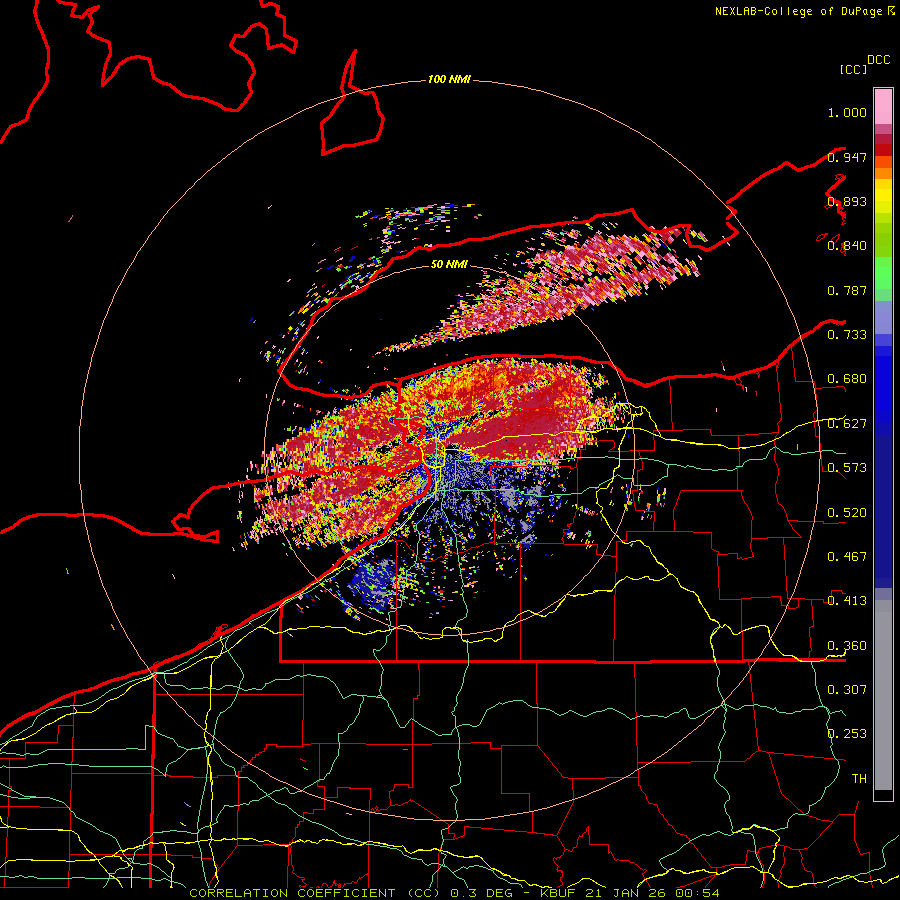Click the 0.360 color scale value
900x900 pixels.
tap(847, 646)
